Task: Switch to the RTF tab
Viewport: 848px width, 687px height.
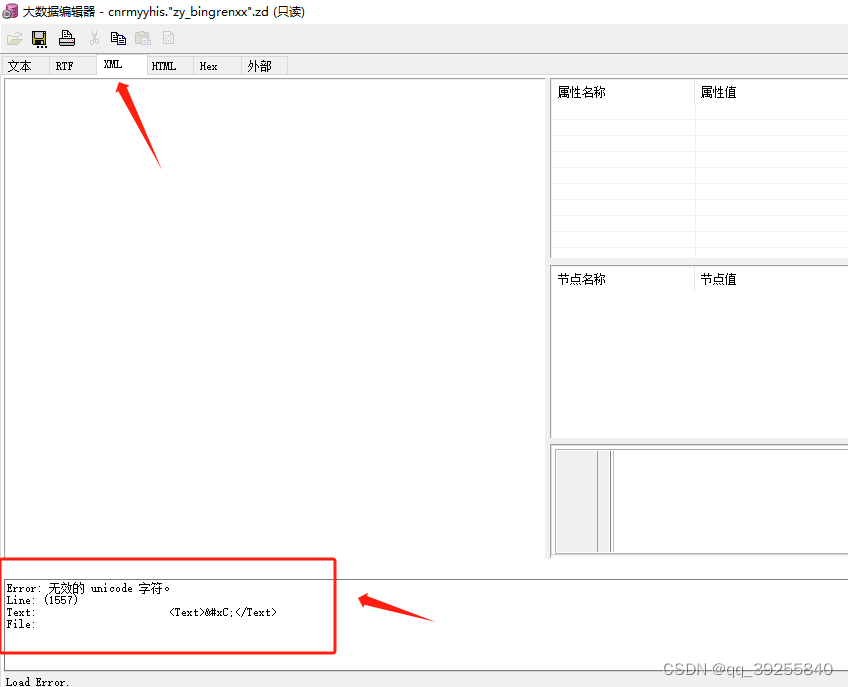Action: click(x=72, y=65)
